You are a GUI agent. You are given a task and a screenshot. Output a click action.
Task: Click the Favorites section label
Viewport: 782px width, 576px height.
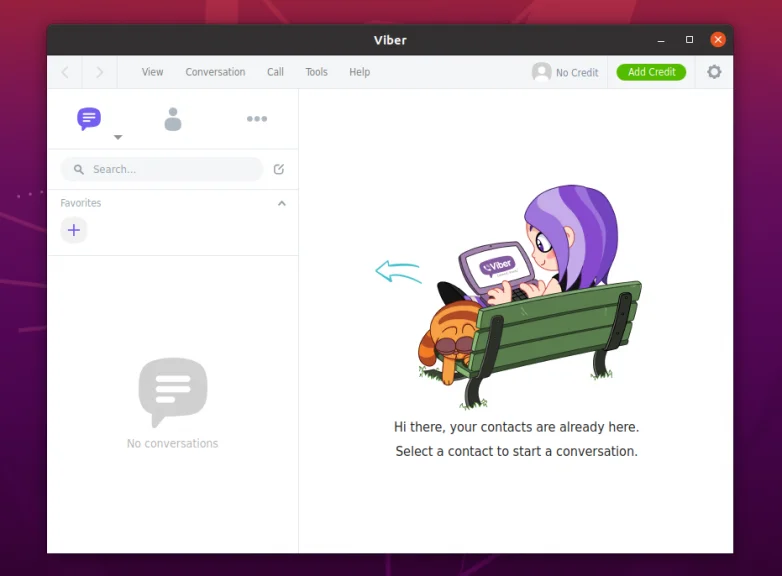[81, 203]
